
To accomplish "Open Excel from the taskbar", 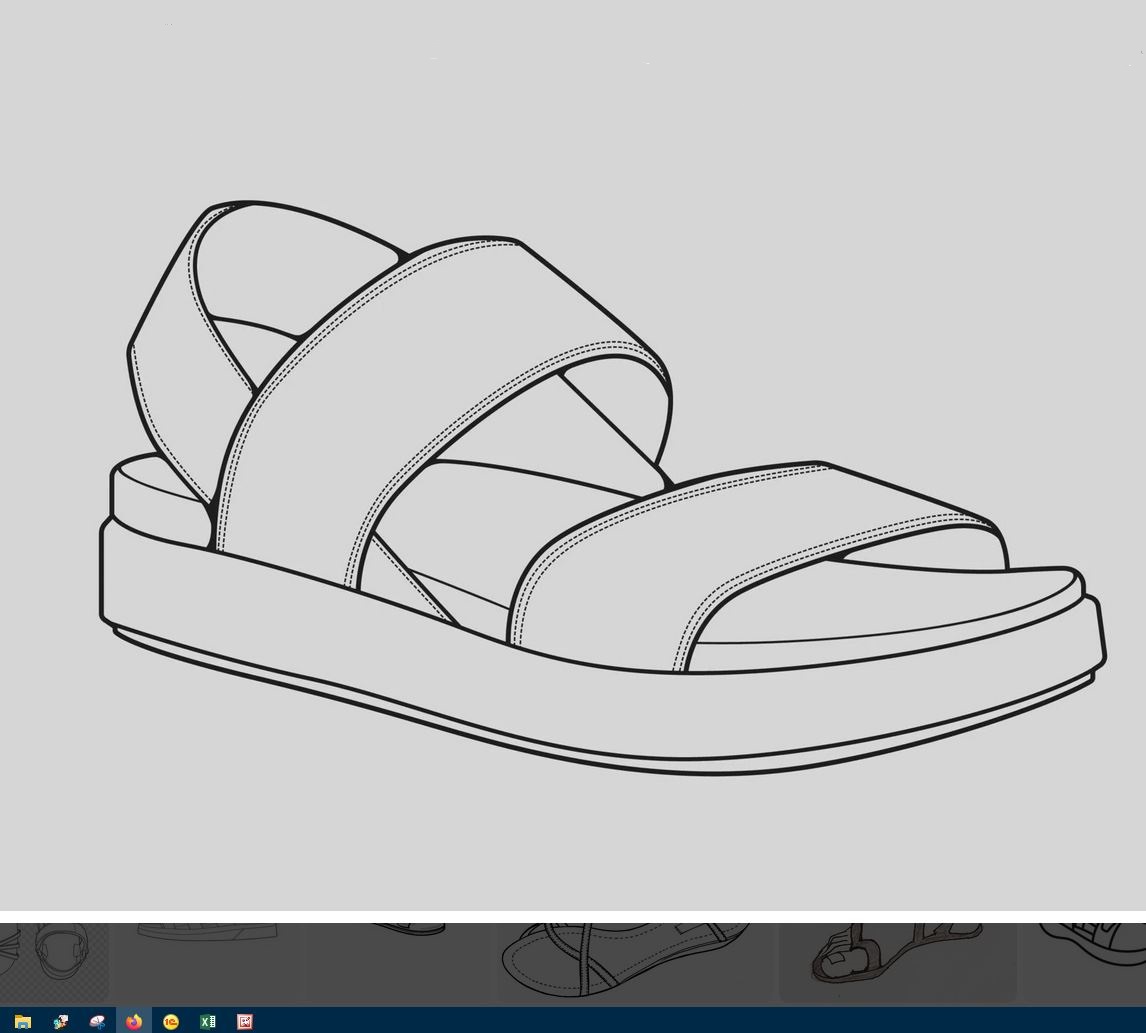I will click(208, 1021).
